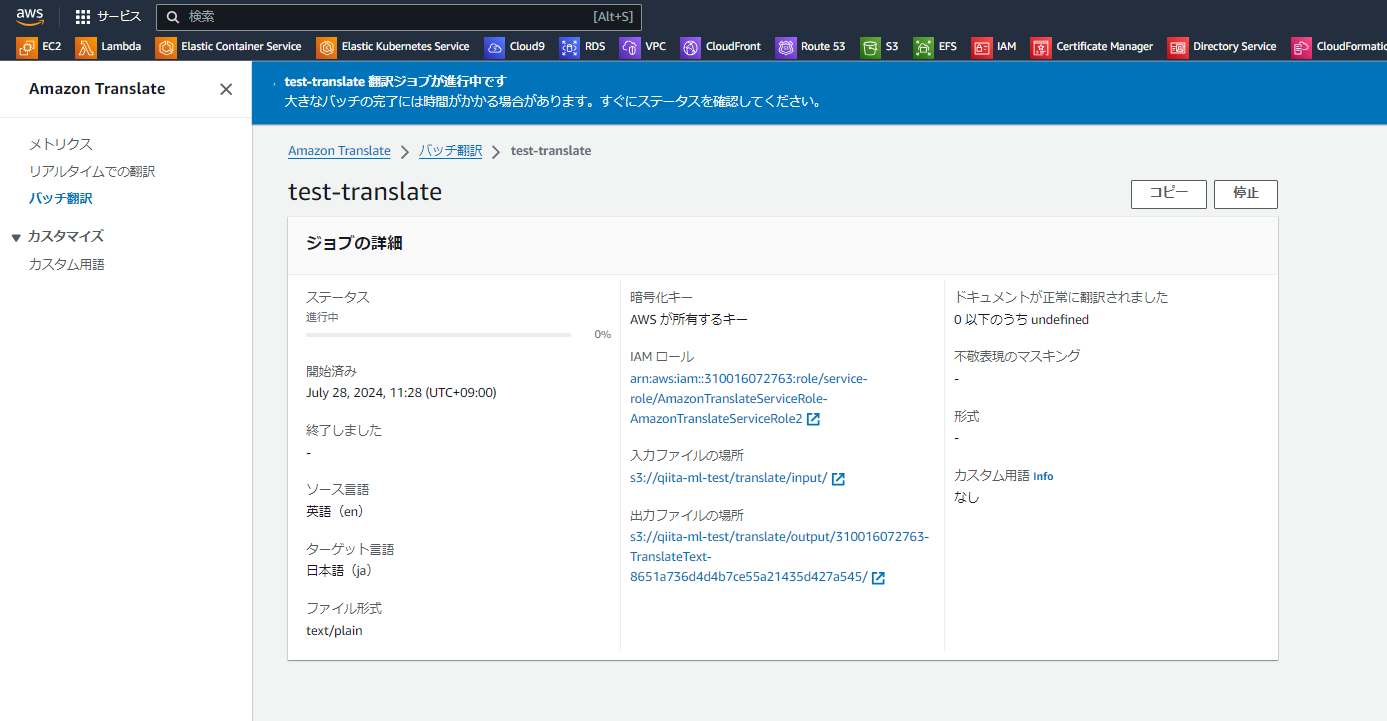Viewport: 1387px width, 721px height.
Task: Click the コピー button
Action: [1169, 194]
